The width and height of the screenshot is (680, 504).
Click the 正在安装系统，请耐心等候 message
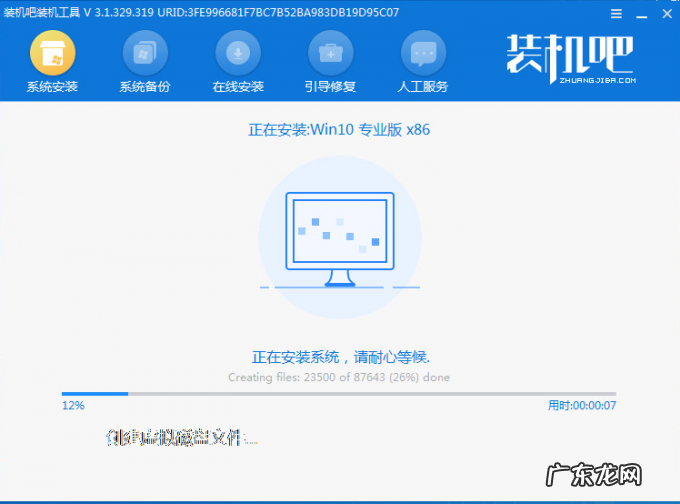click(x=341, y=357)
